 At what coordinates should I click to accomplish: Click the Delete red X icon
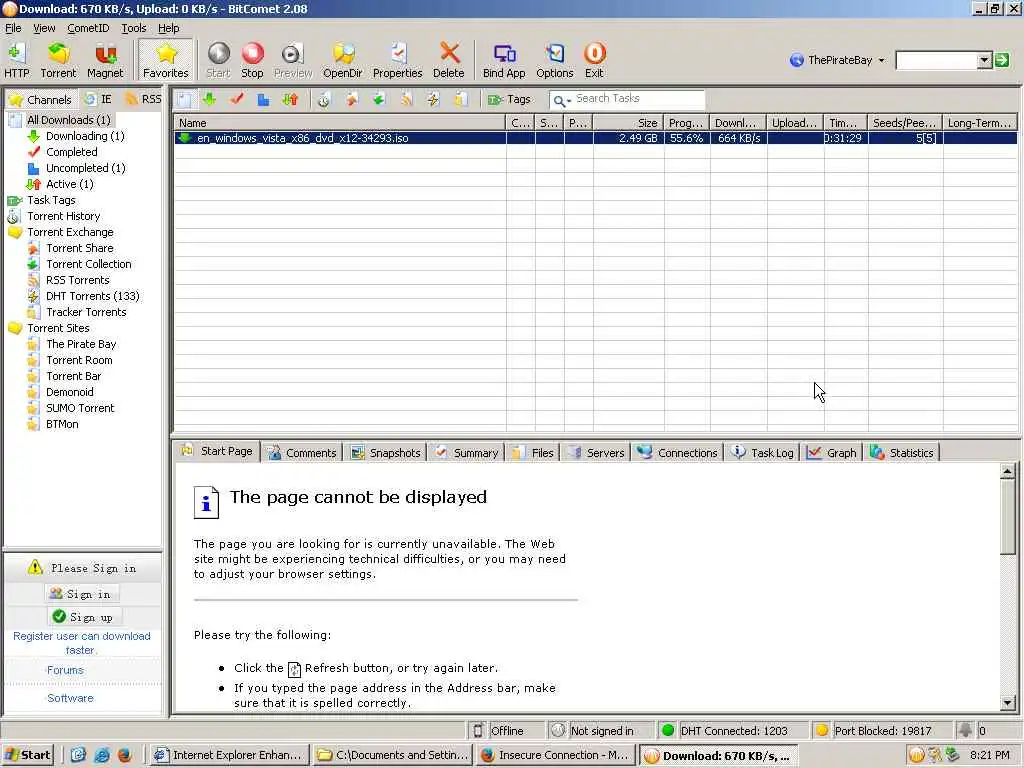[449, 60]
